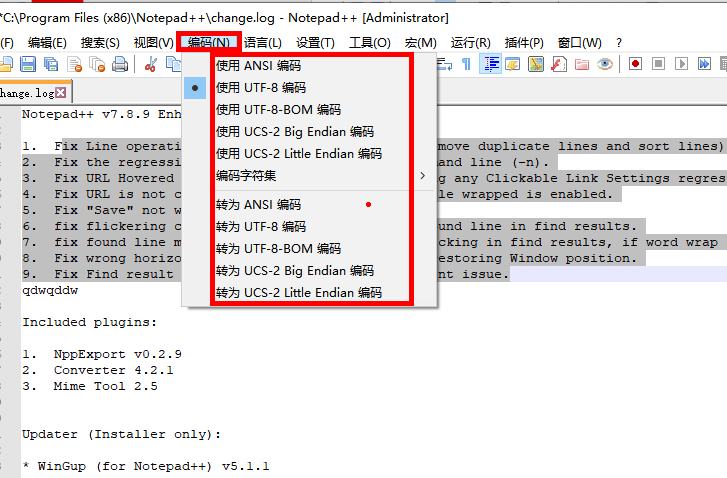Open the 运行(R) menu
The image size is (727, 478).
pos(470,43)
